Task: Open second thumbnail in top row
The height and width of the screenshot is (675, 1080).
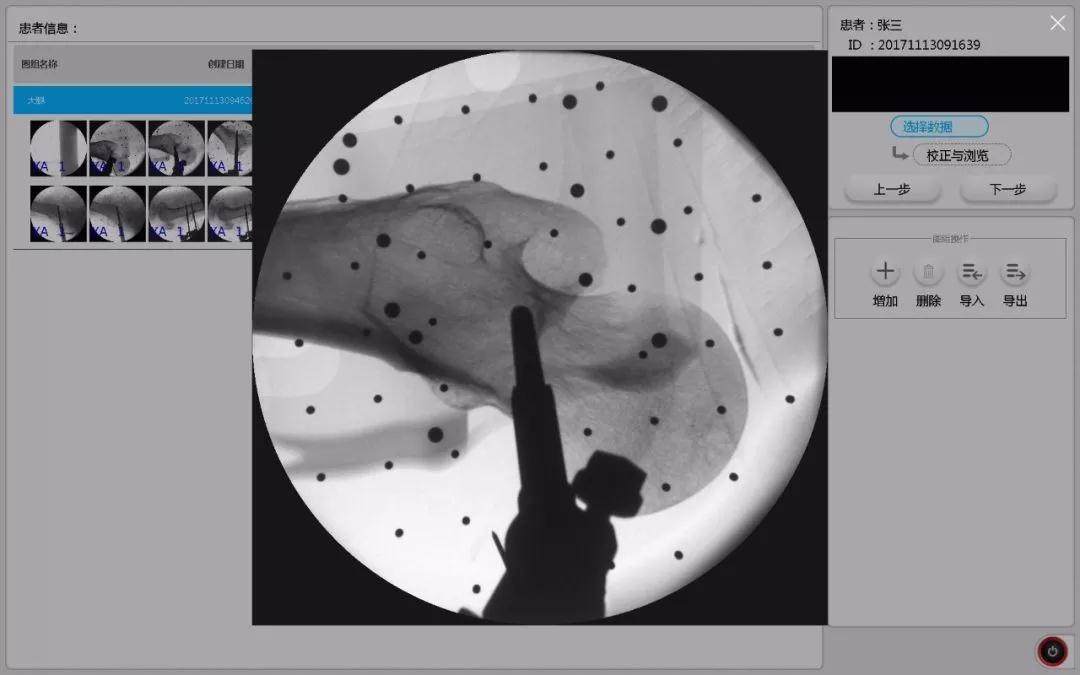Action: pyautogui.click(x=117, y=148)
